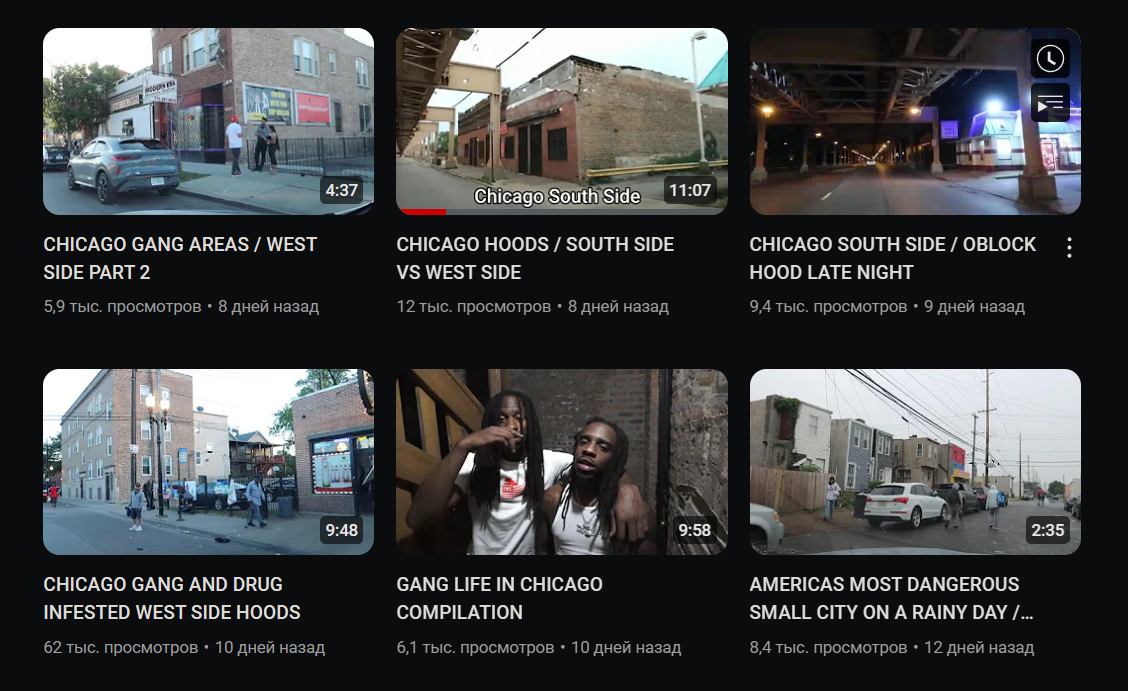Click the 2:35 duration badge
1128x691 pixels.
[1047, 531]
